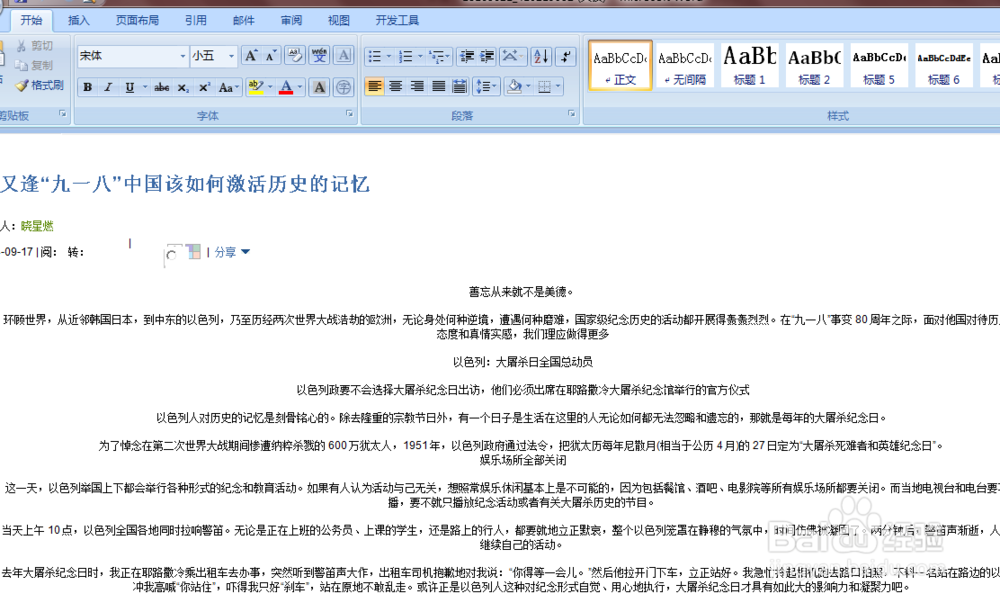
Task: Select the Sort icon in Paragraph group
Action: click(x=540, y=57)
